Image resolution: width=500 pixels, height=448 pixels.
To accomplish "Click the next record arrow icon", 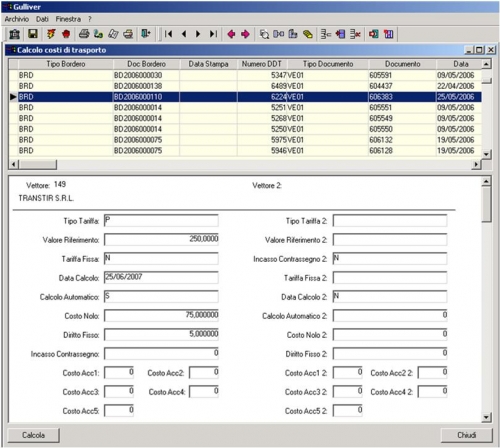I will [198, 34].
